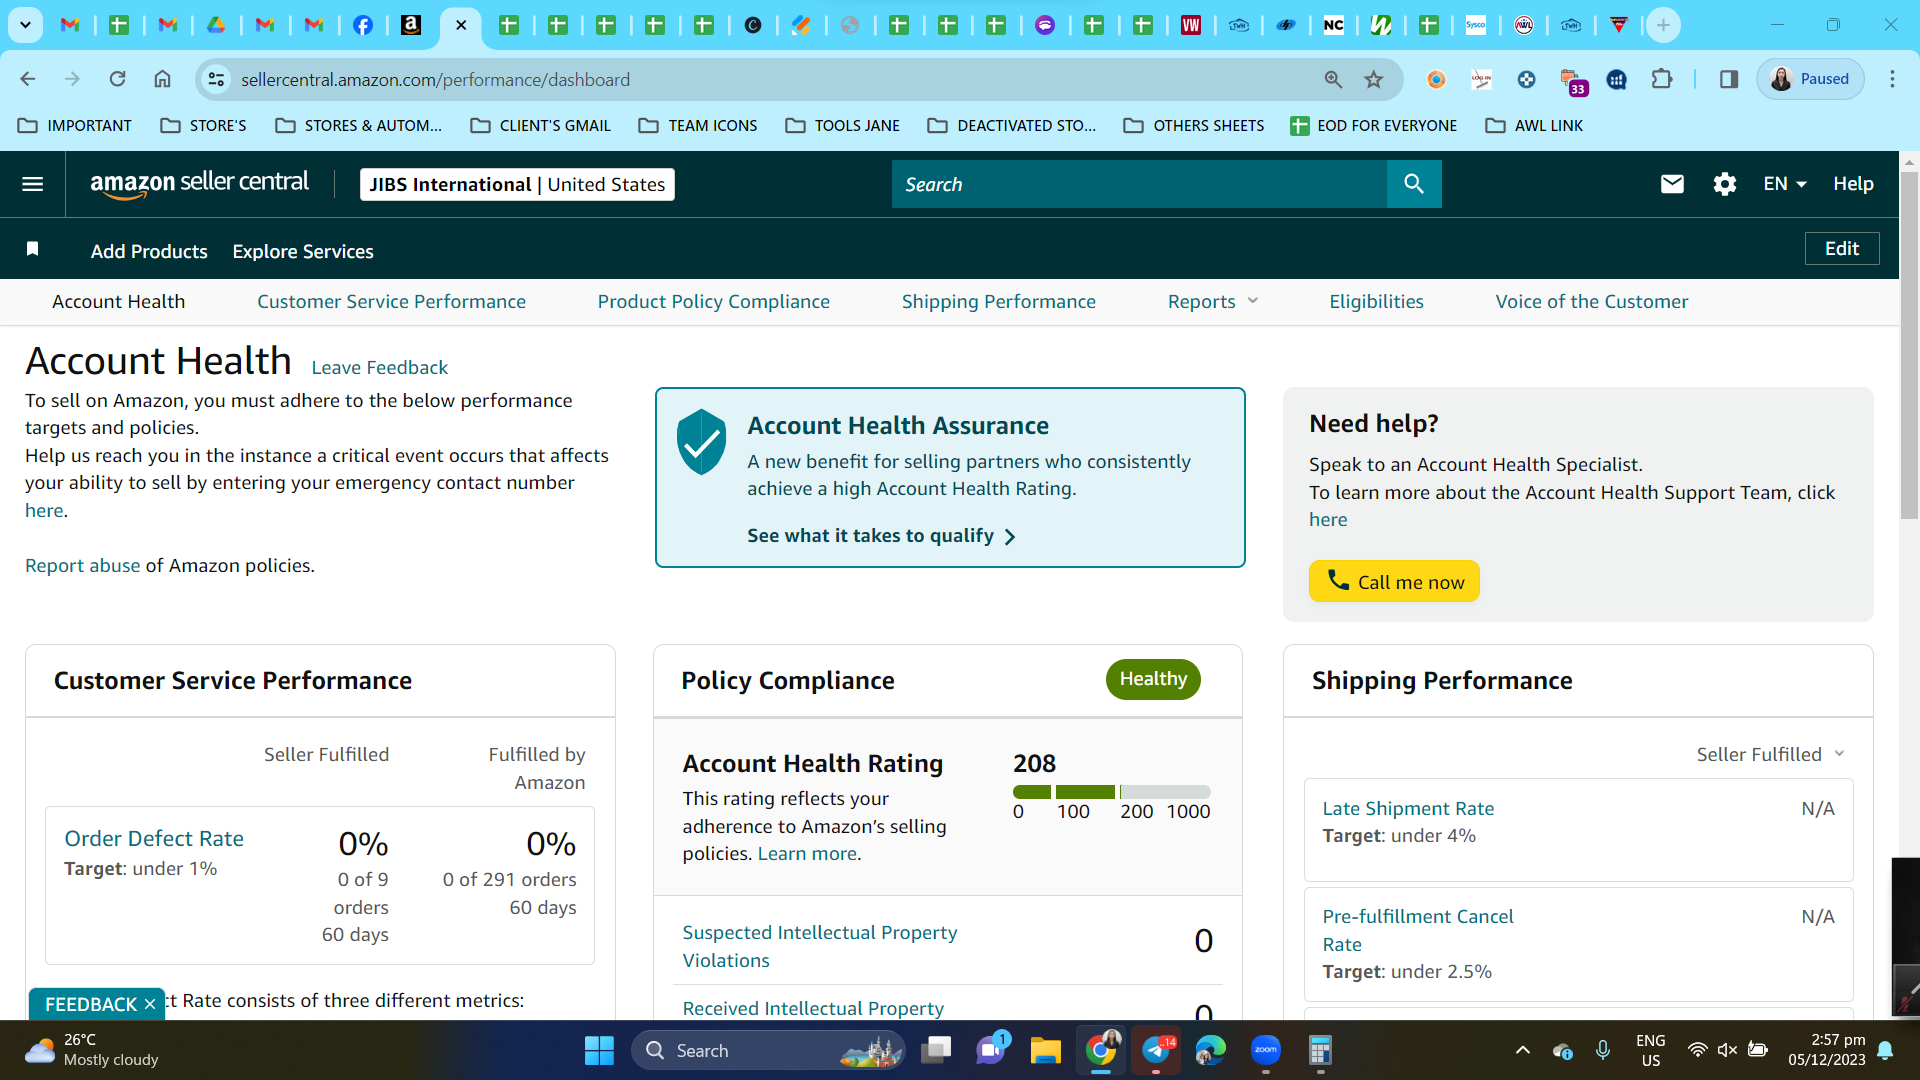Open the Calculator from the taskbar

point(1320,1050)
